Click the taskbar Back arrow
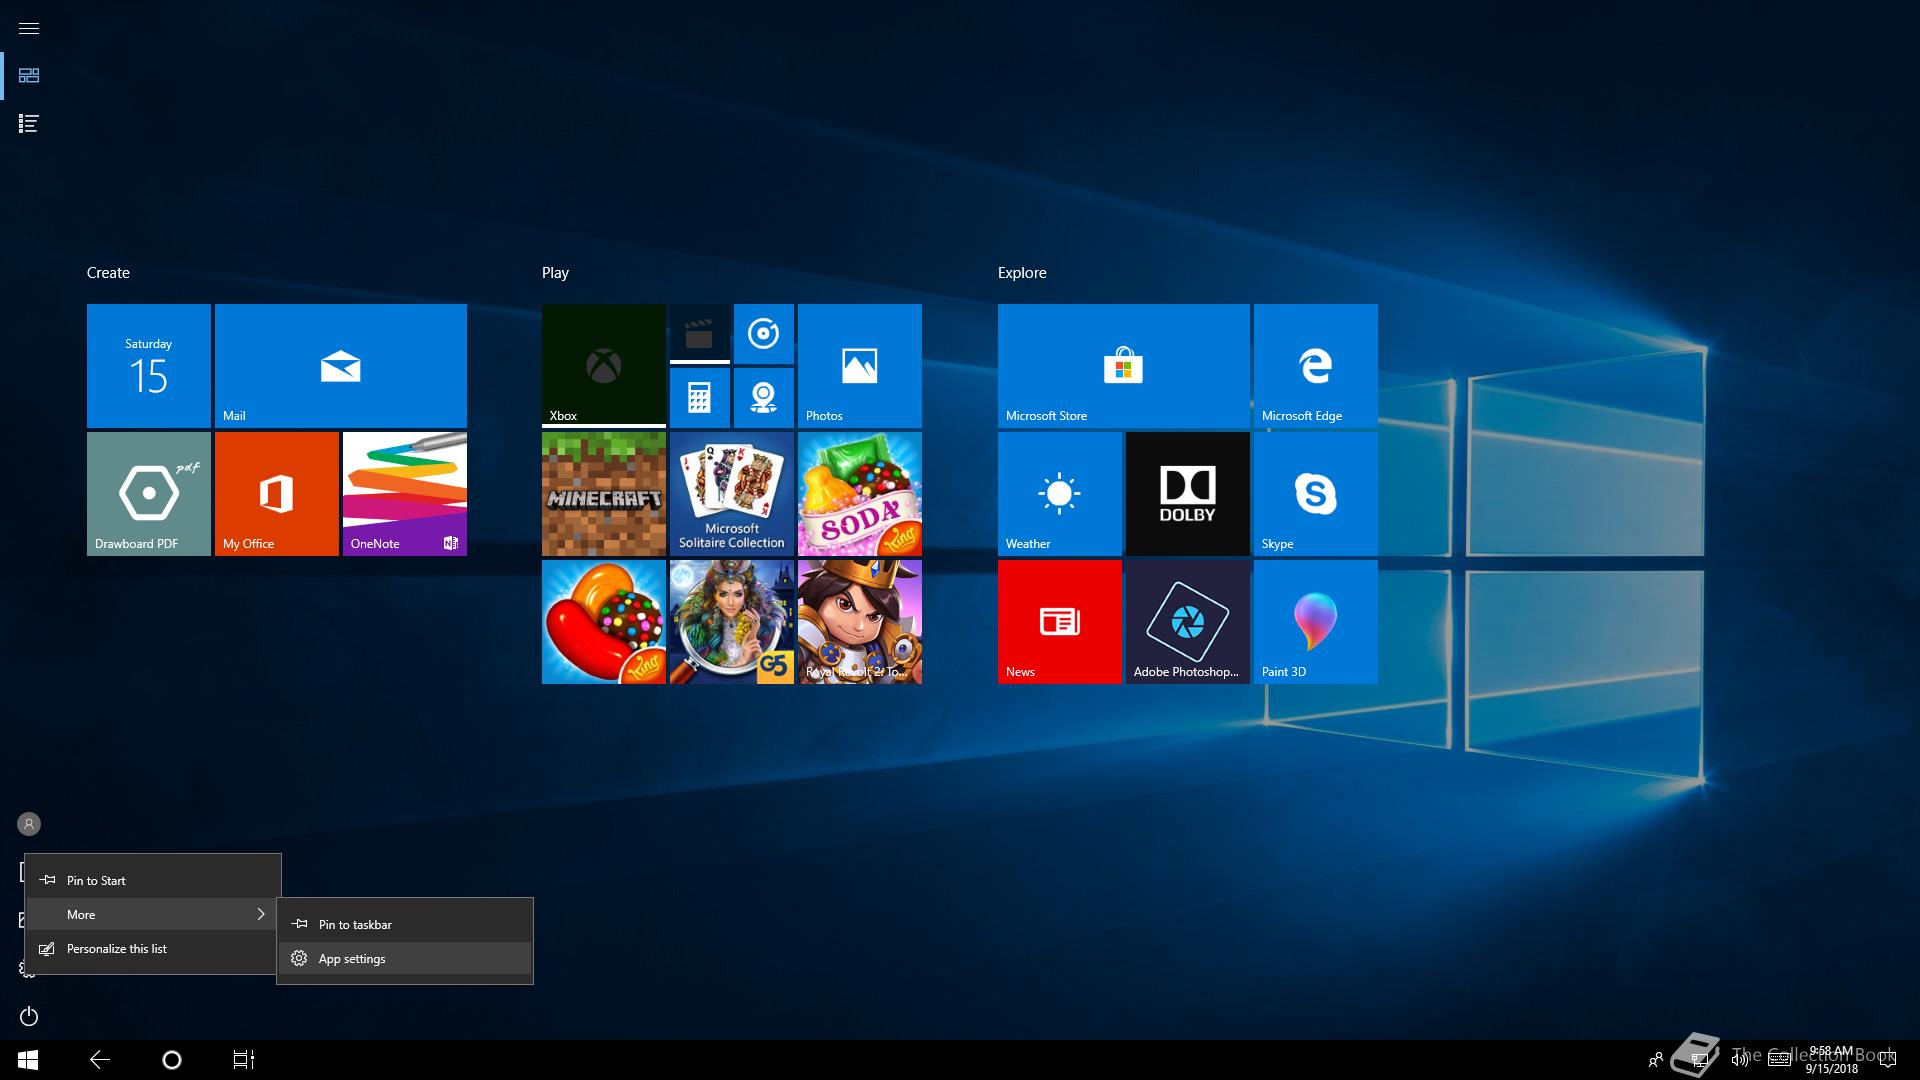The image size is (1920, 1080). coord(100,1060)
